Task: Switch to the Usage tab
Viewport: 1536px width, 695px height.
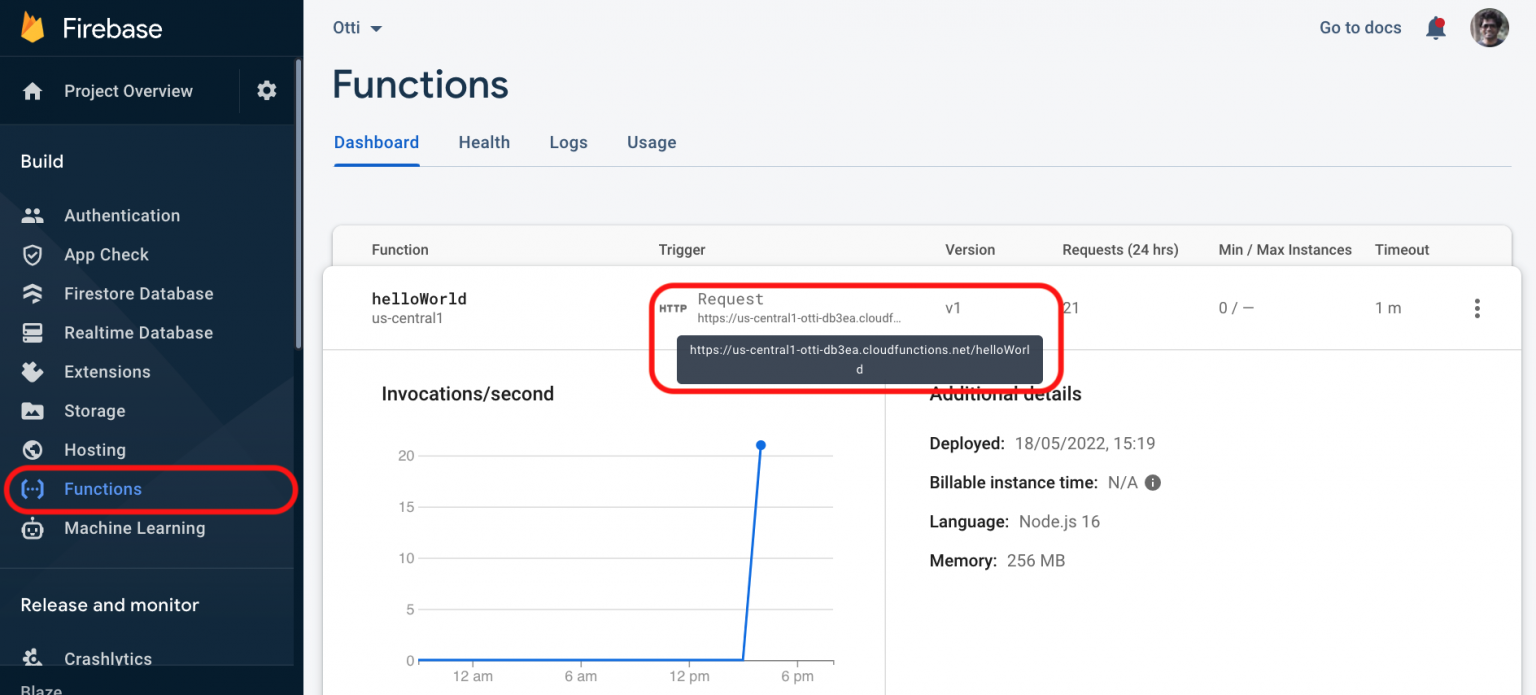Action: pyautogui.click(x=651, y=143)
